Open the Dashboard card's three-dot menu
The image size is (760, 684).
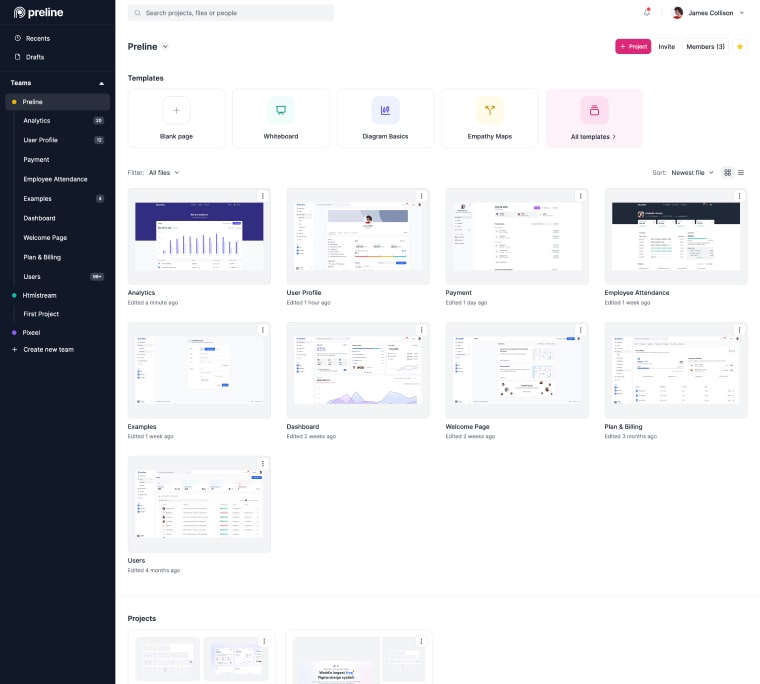click(x=422, y=330)
